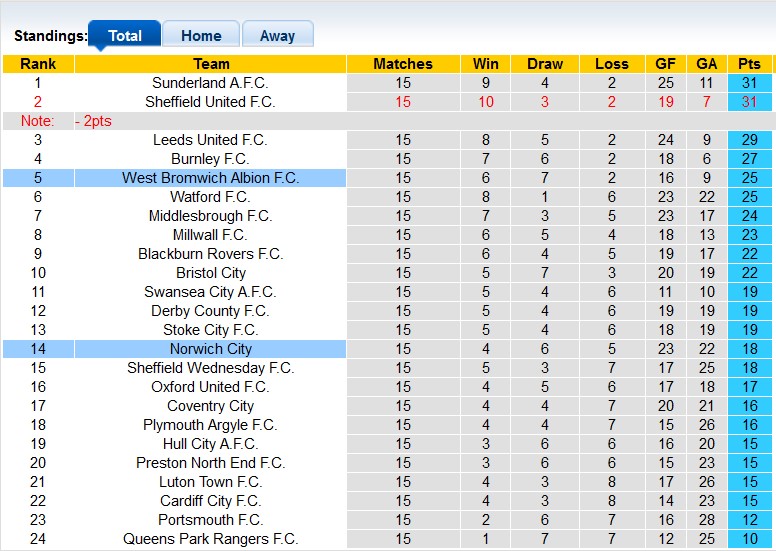
Task: Open highlighted West Bromwich Albion F.C.
Action: point(210,178)
